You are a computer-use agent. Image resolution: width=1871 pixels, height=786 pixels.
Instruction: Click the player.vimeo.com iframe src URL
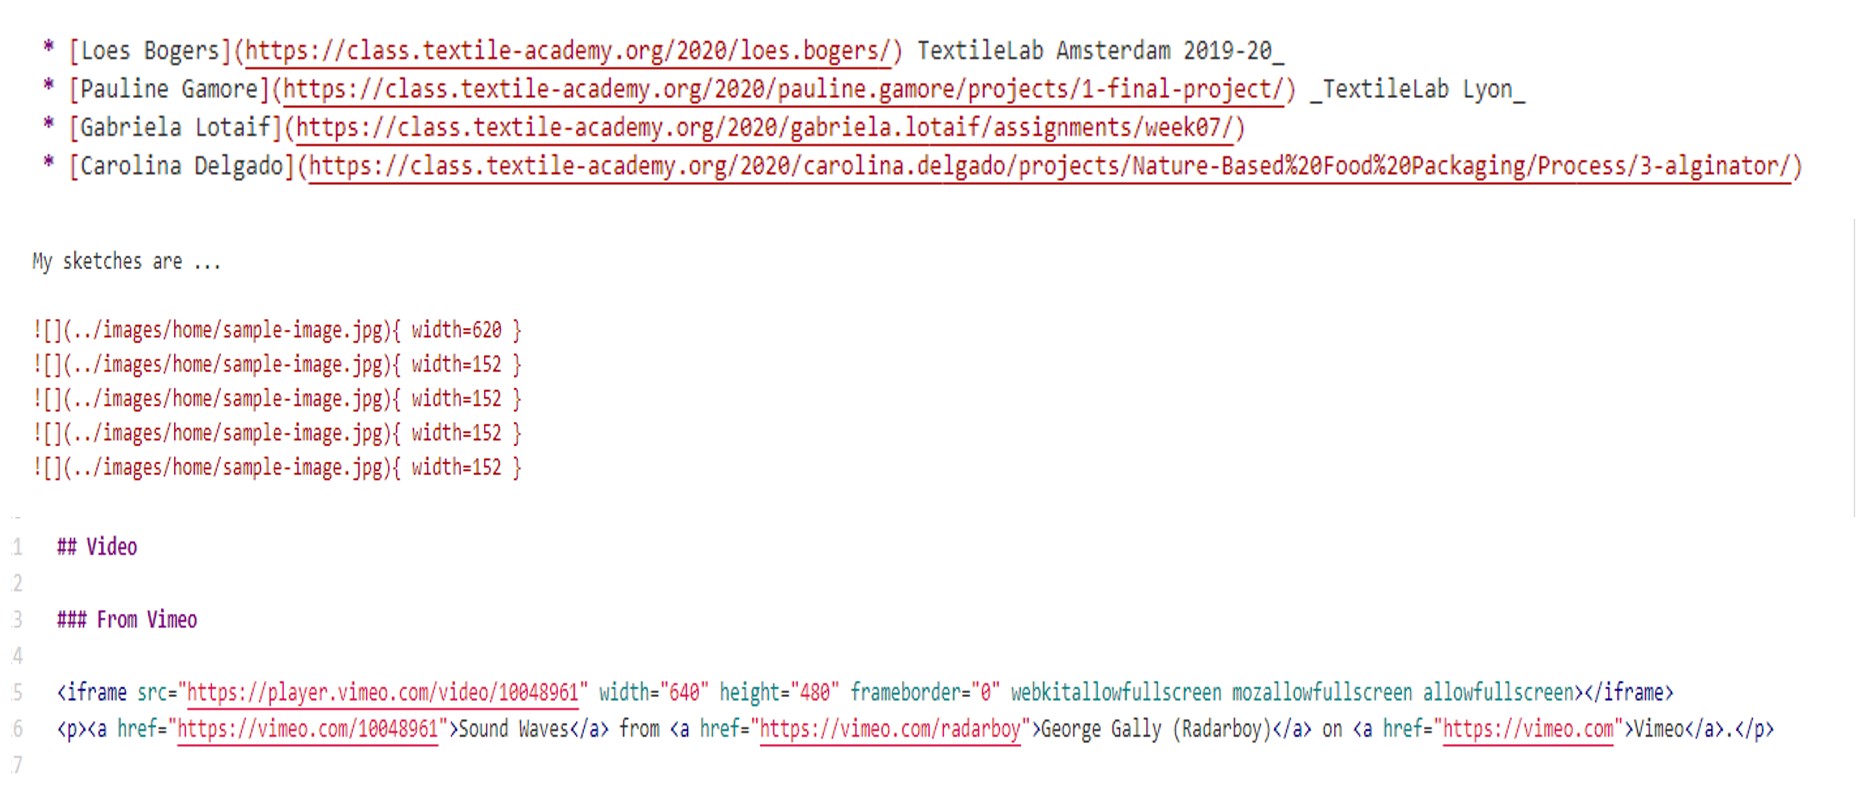coord(383,693)
